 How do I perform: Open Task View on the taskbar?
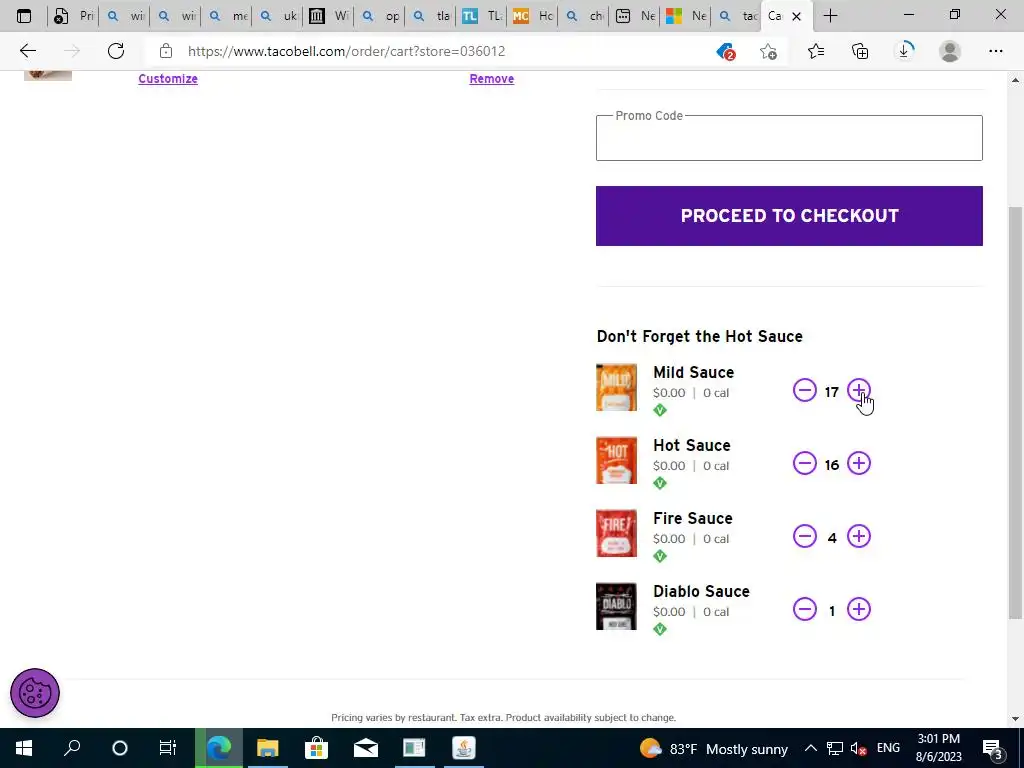[168, 748]
